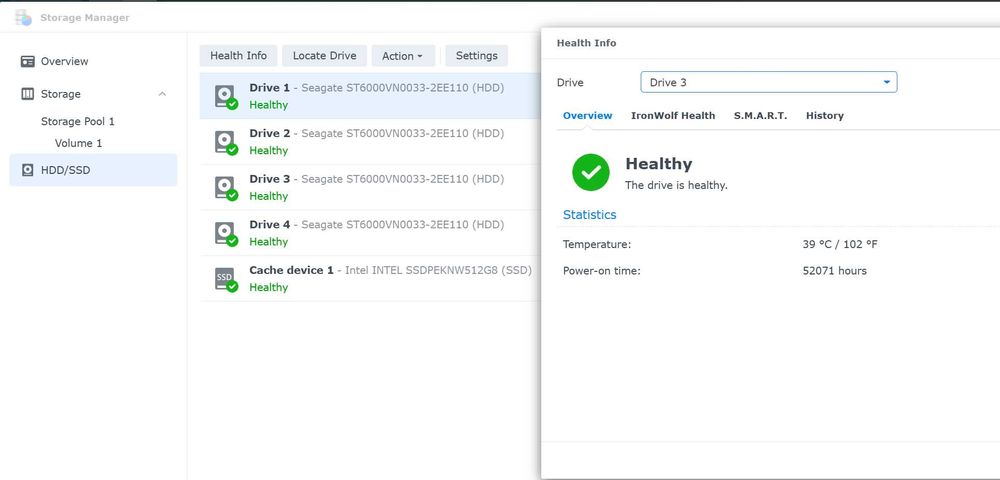Open the Settings button
Image resolution: width=1000 pixels, height=480 pixels.
(x=476, y=56)
